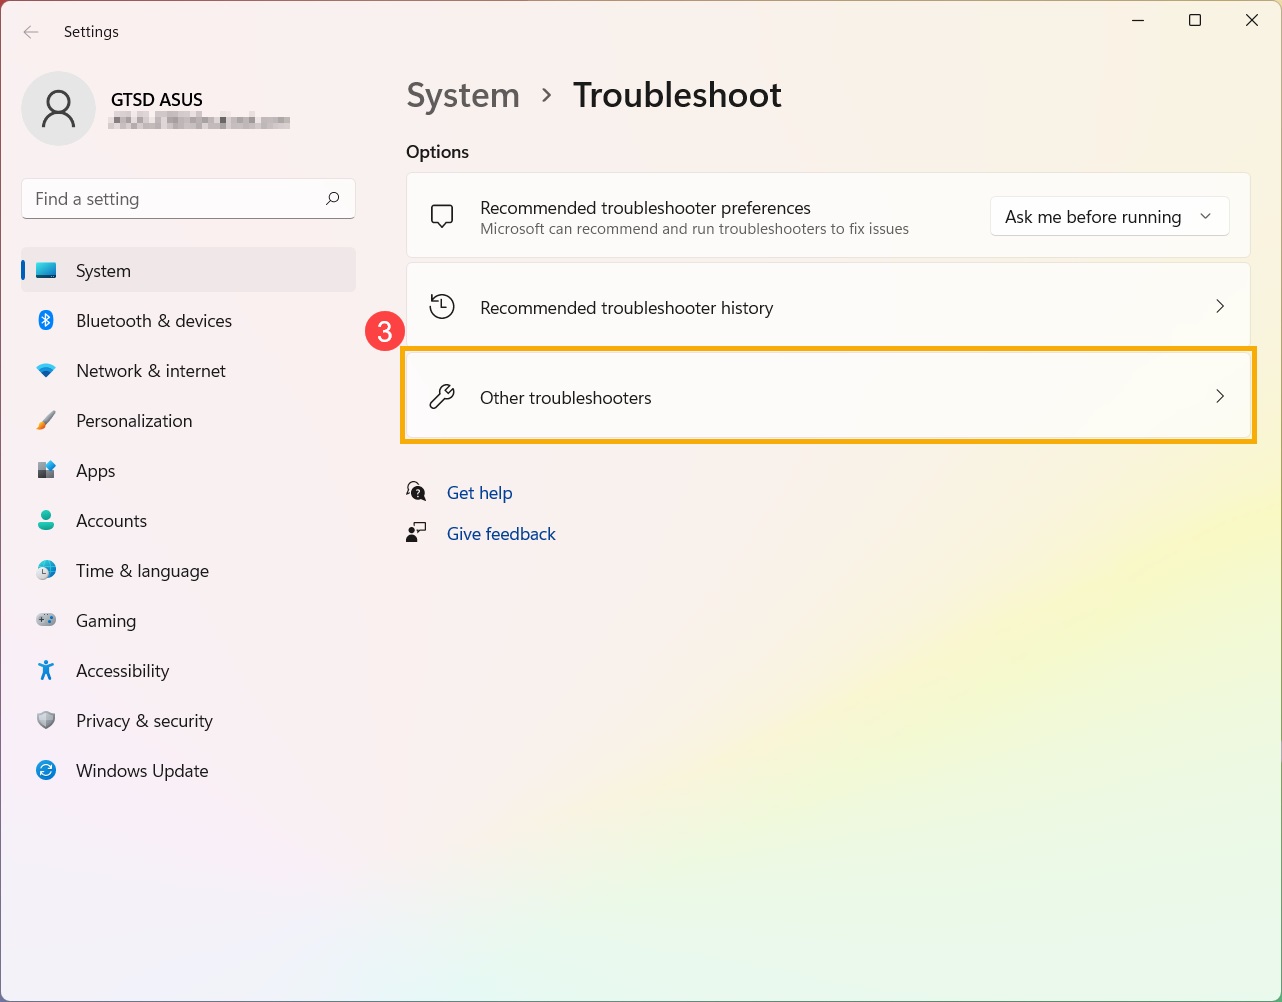1282x1002 pixels.
Task: Click the Personalization paintbrush icon
Action: click(x=46, y=420)
